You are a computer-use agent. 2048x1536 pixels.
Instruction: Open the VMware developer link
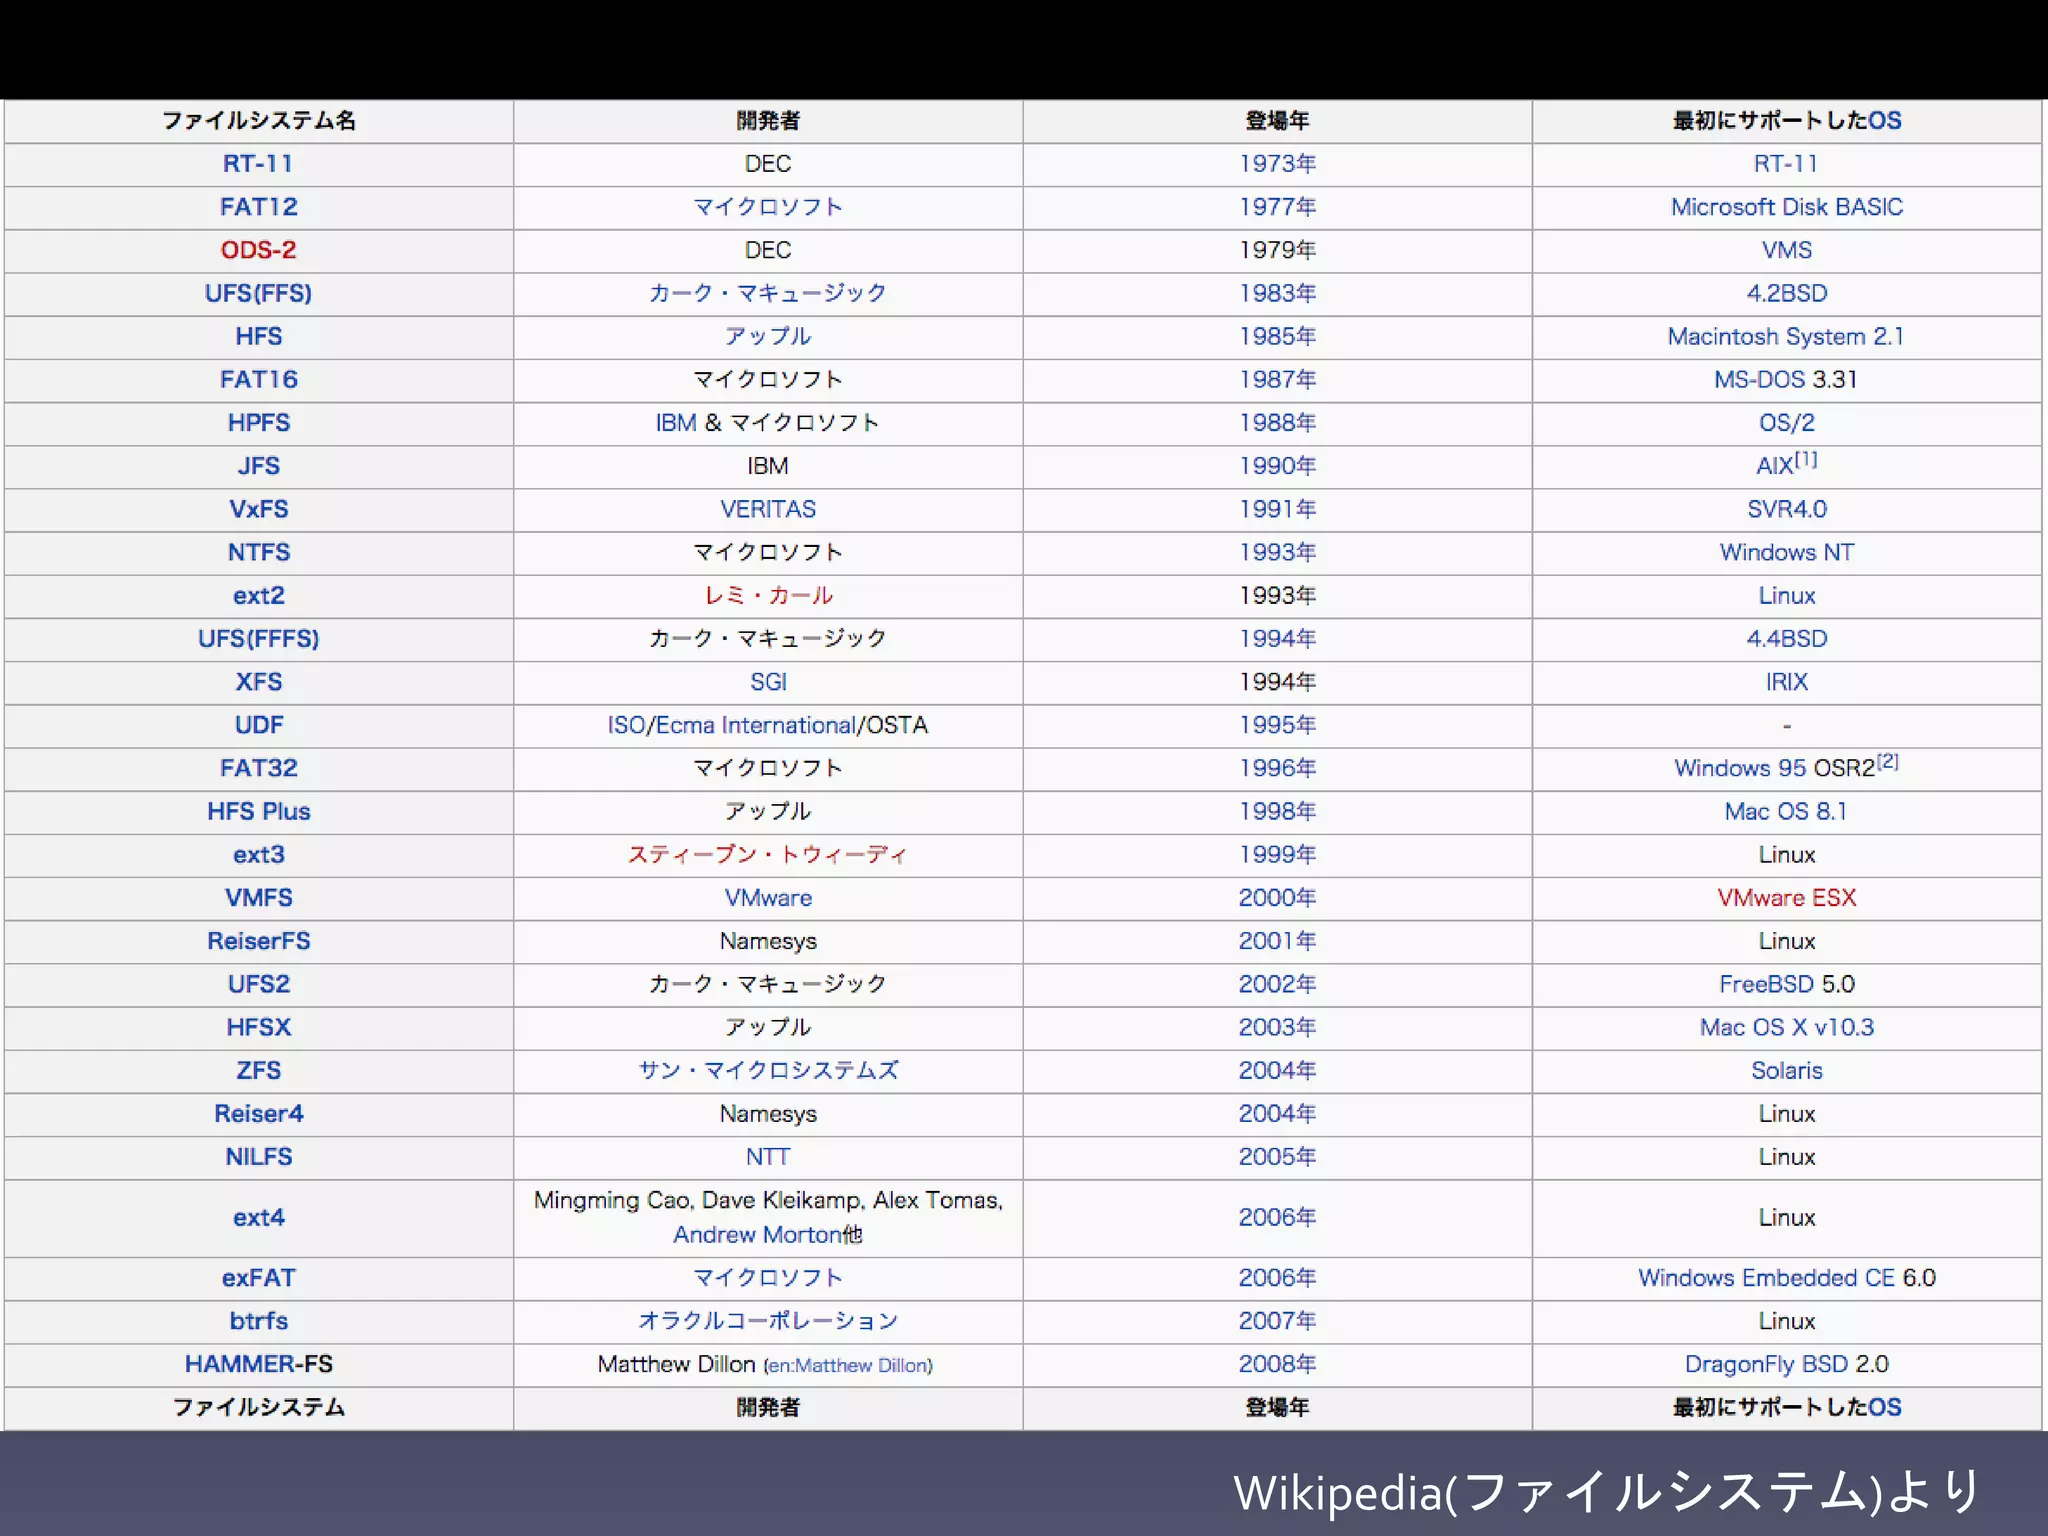tap(767, 897)
